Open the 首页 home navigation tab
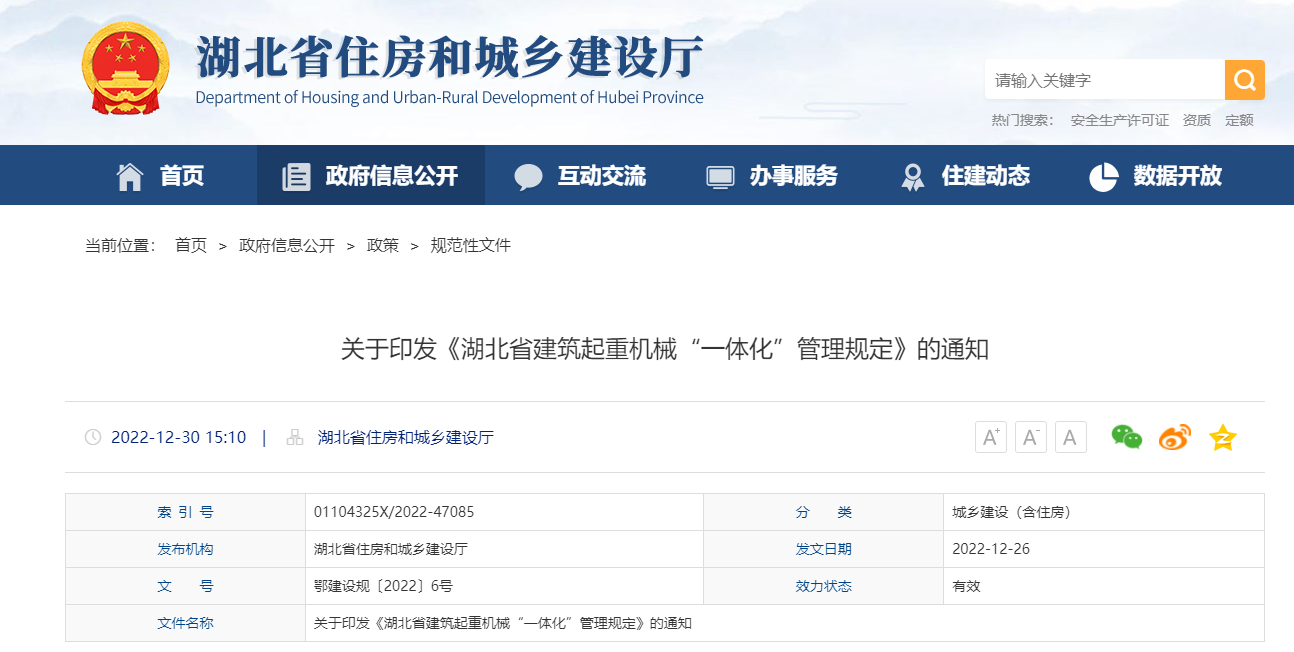 160,176
